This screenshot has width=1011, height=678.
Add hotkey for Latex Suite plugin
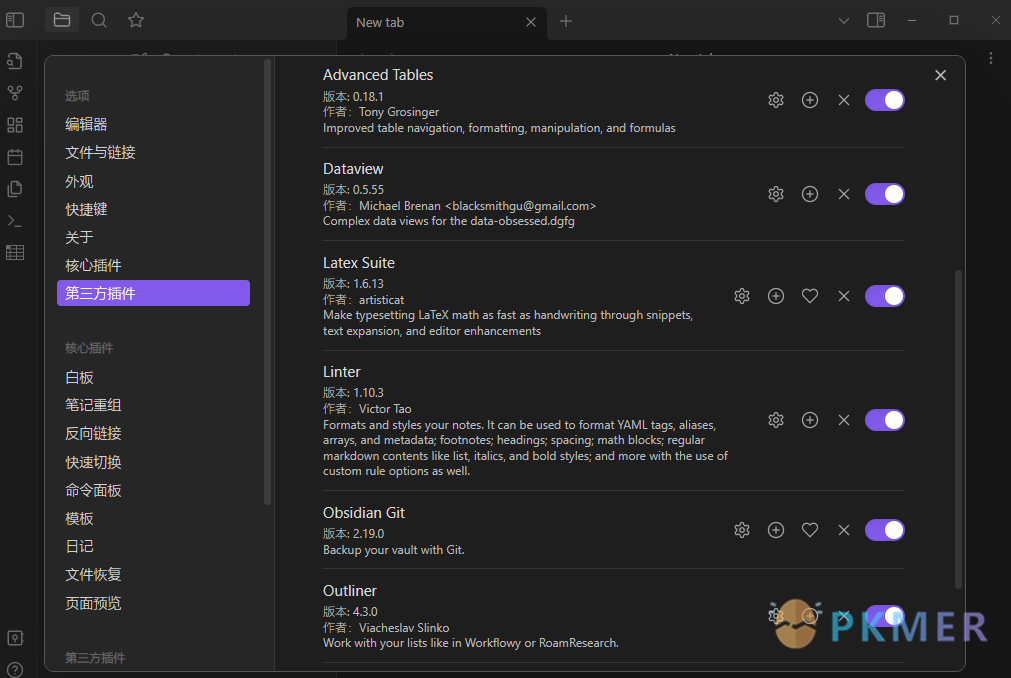click(776, 296)
